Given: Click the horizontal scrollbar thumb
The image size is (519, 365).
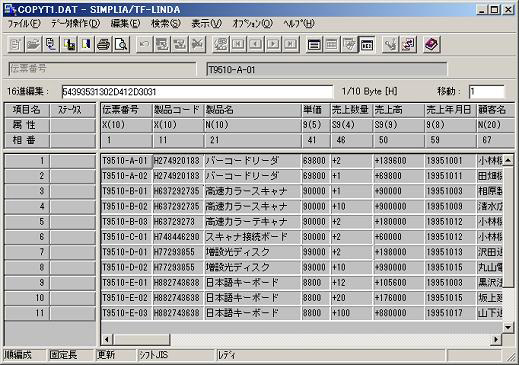Looking at the screenshot, I should pyautogui.click(x=142, y=340).
